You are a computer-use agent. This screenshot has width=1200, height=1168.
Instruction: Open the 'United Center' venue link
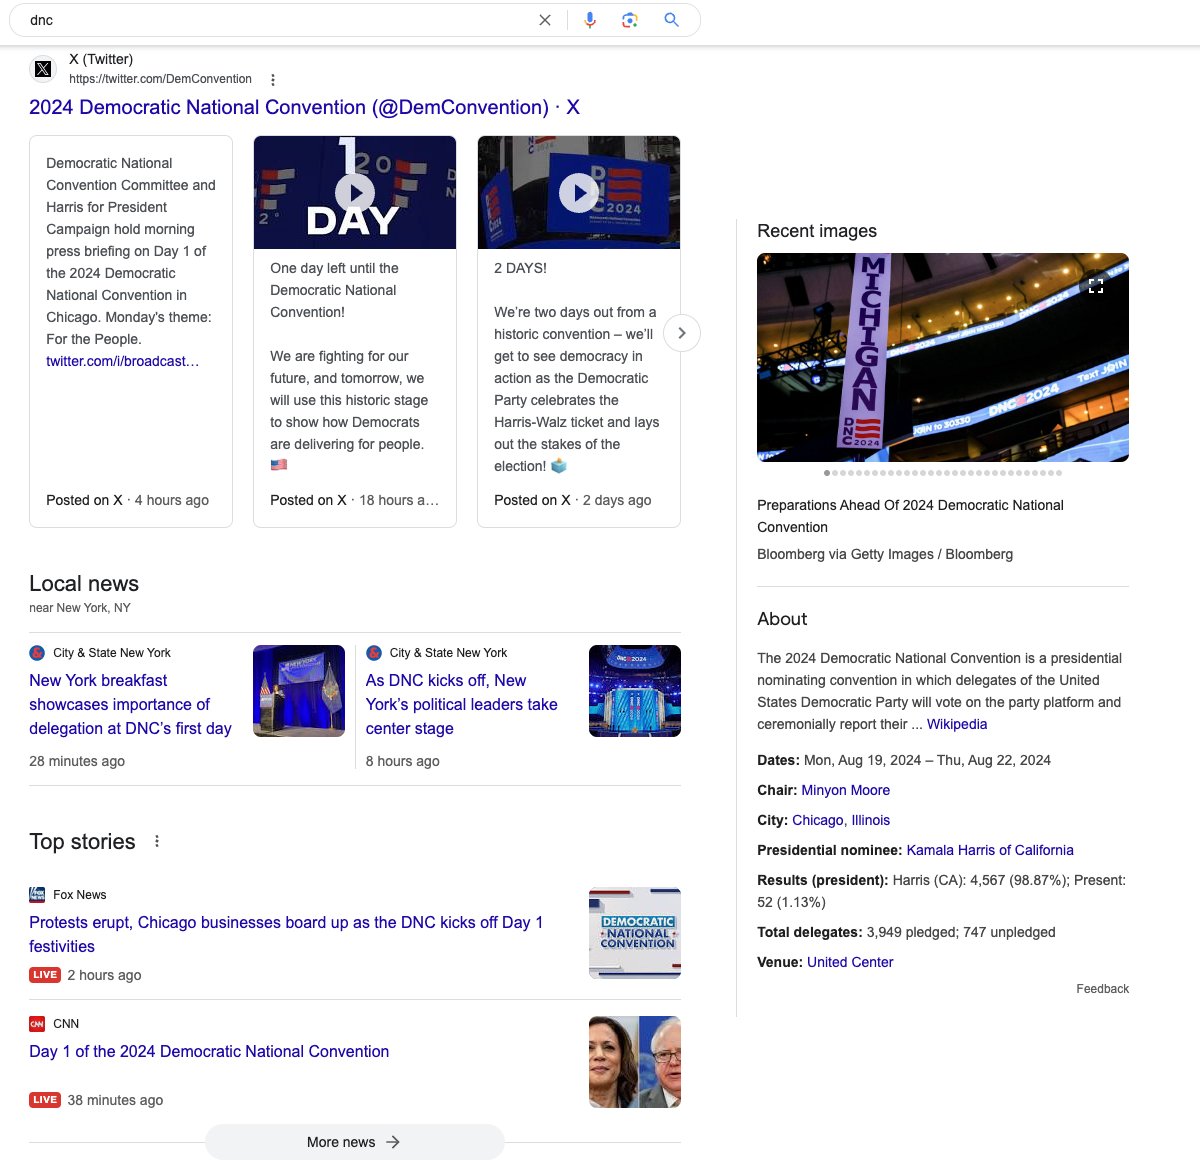click(x=850, y=962)
